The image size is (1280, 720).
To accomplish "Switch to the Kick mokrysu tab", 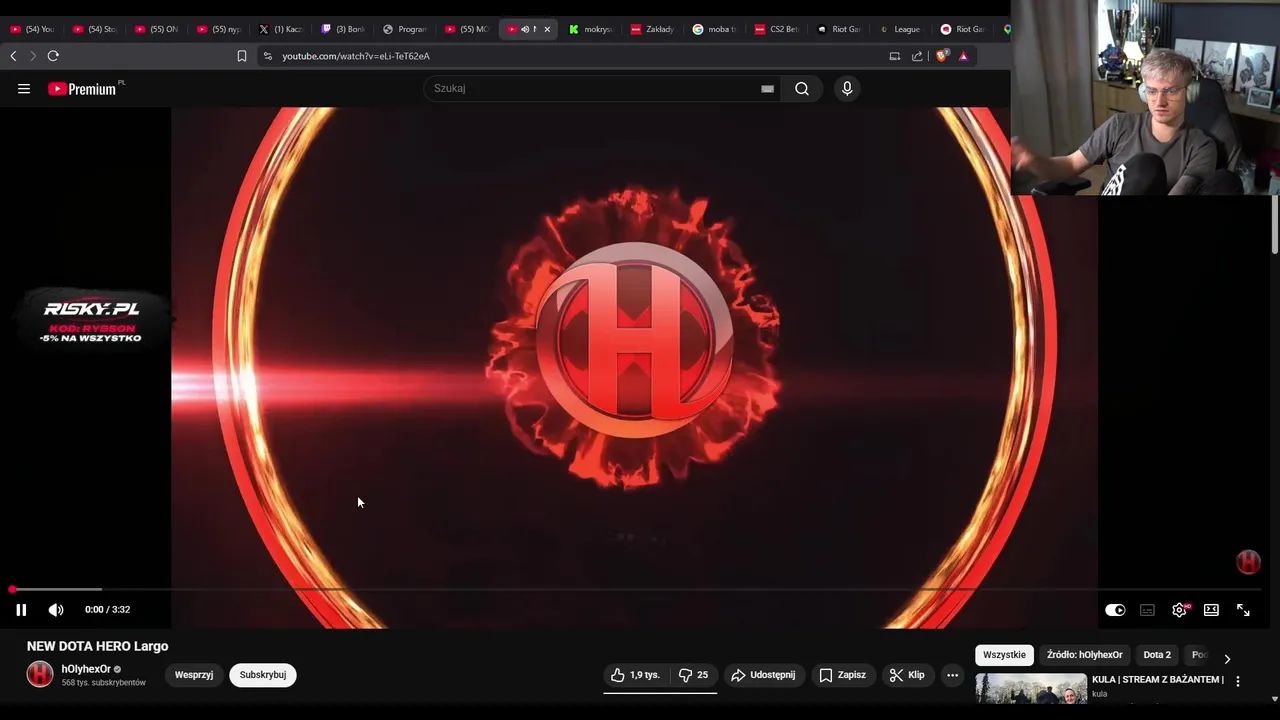I will (591, 29).
